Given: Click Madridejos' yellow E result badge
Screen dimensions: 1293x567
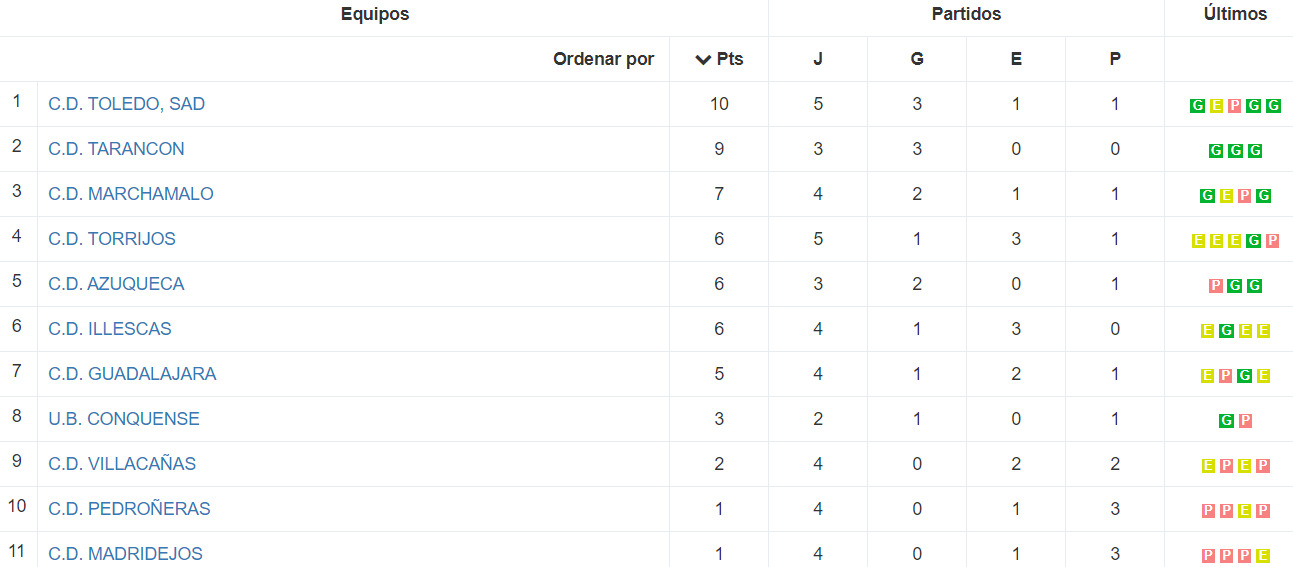Looking at the screenshot, I should click(1263, 556).
